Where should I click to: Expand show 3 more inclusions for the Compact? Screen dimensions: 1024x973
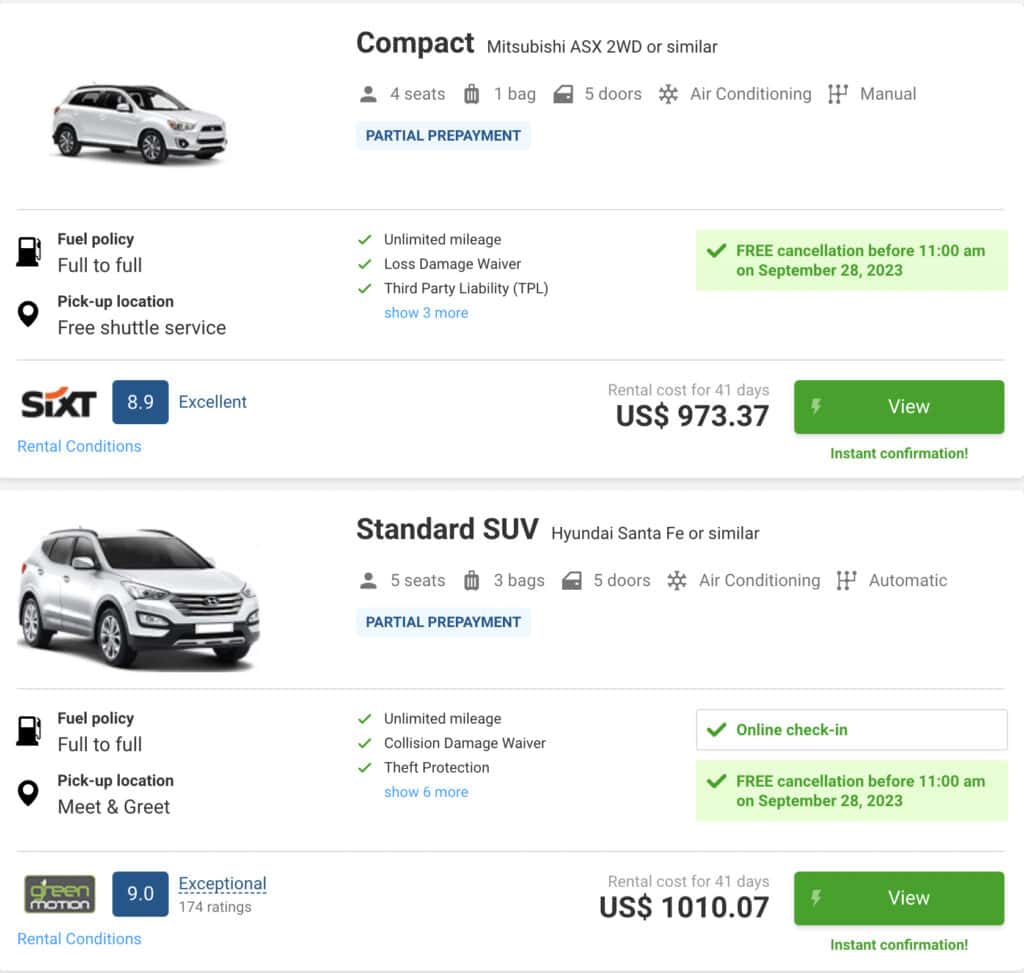click(x=426, y=312)
